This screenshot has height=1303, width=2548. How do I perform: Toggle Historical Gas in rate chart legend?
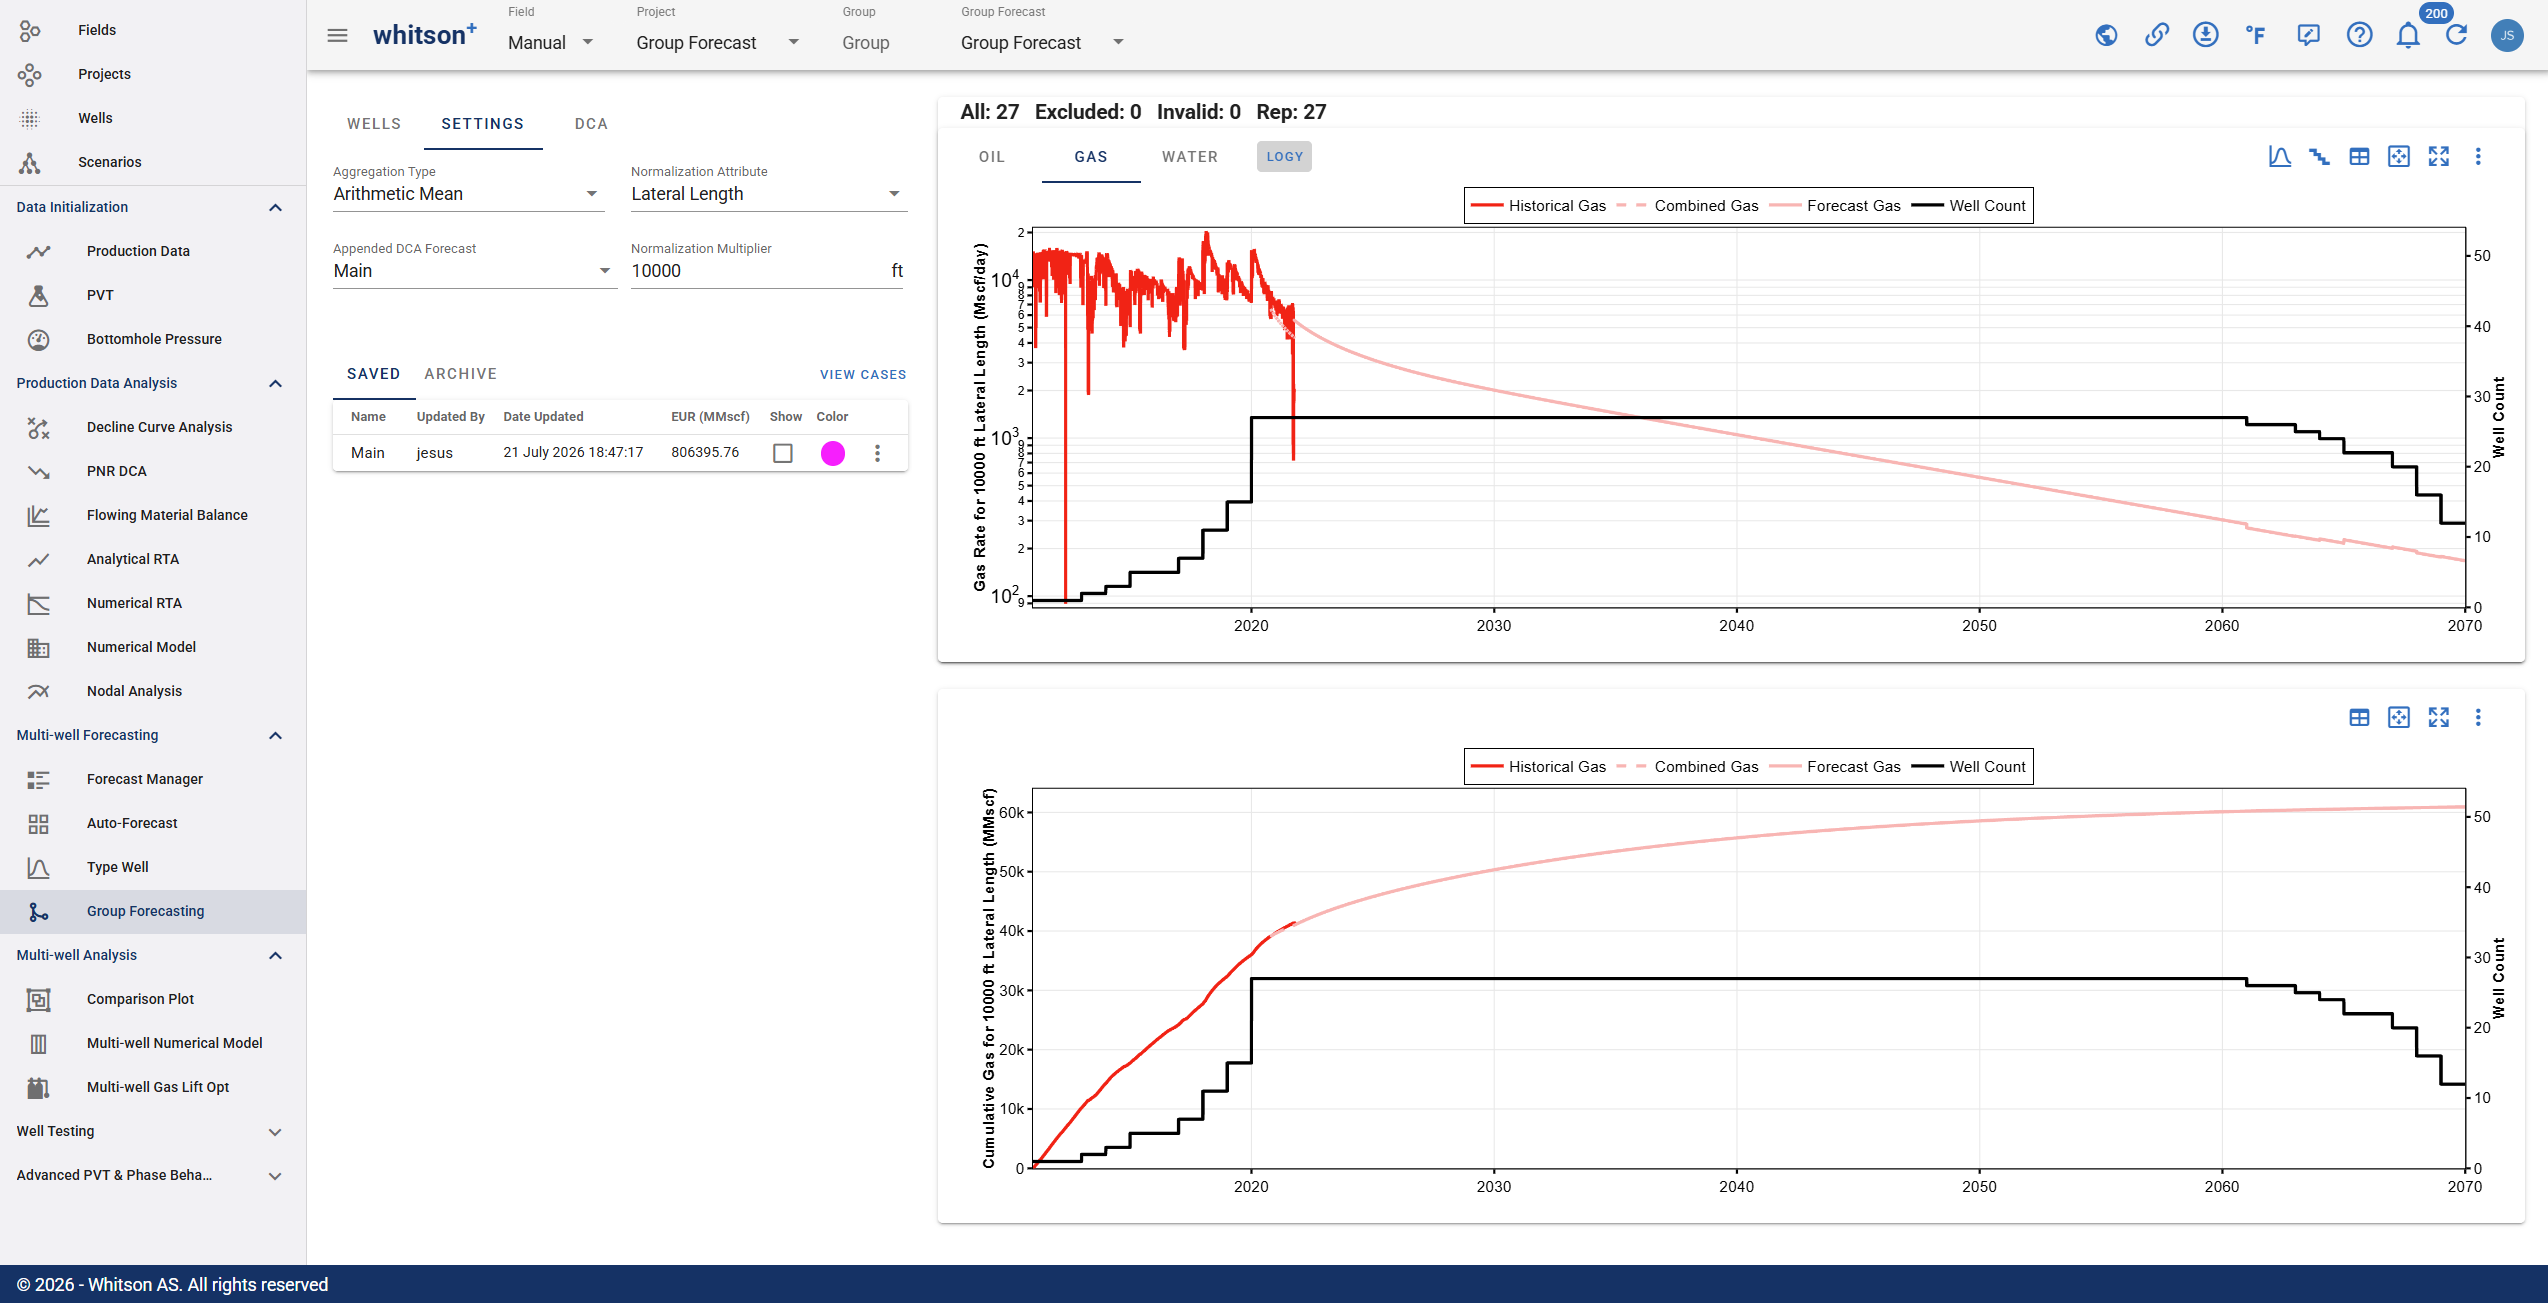pyautogui.click(x=1538, y=206)
